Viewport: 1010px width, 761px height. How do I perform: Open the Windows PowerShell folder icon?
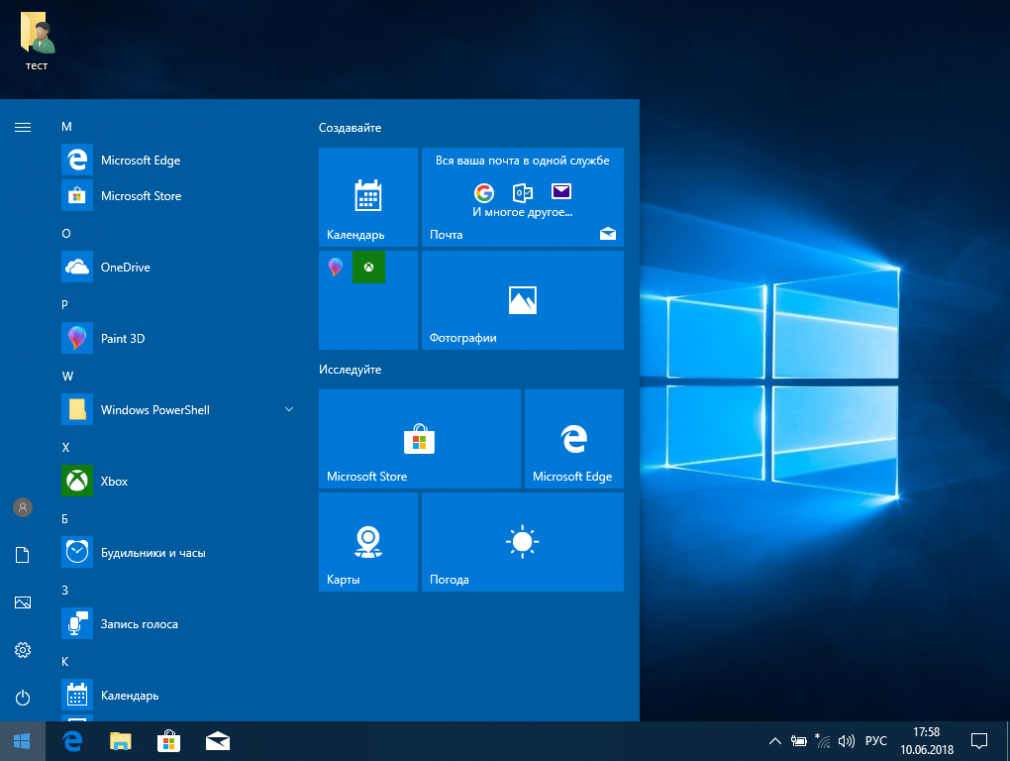77,410
